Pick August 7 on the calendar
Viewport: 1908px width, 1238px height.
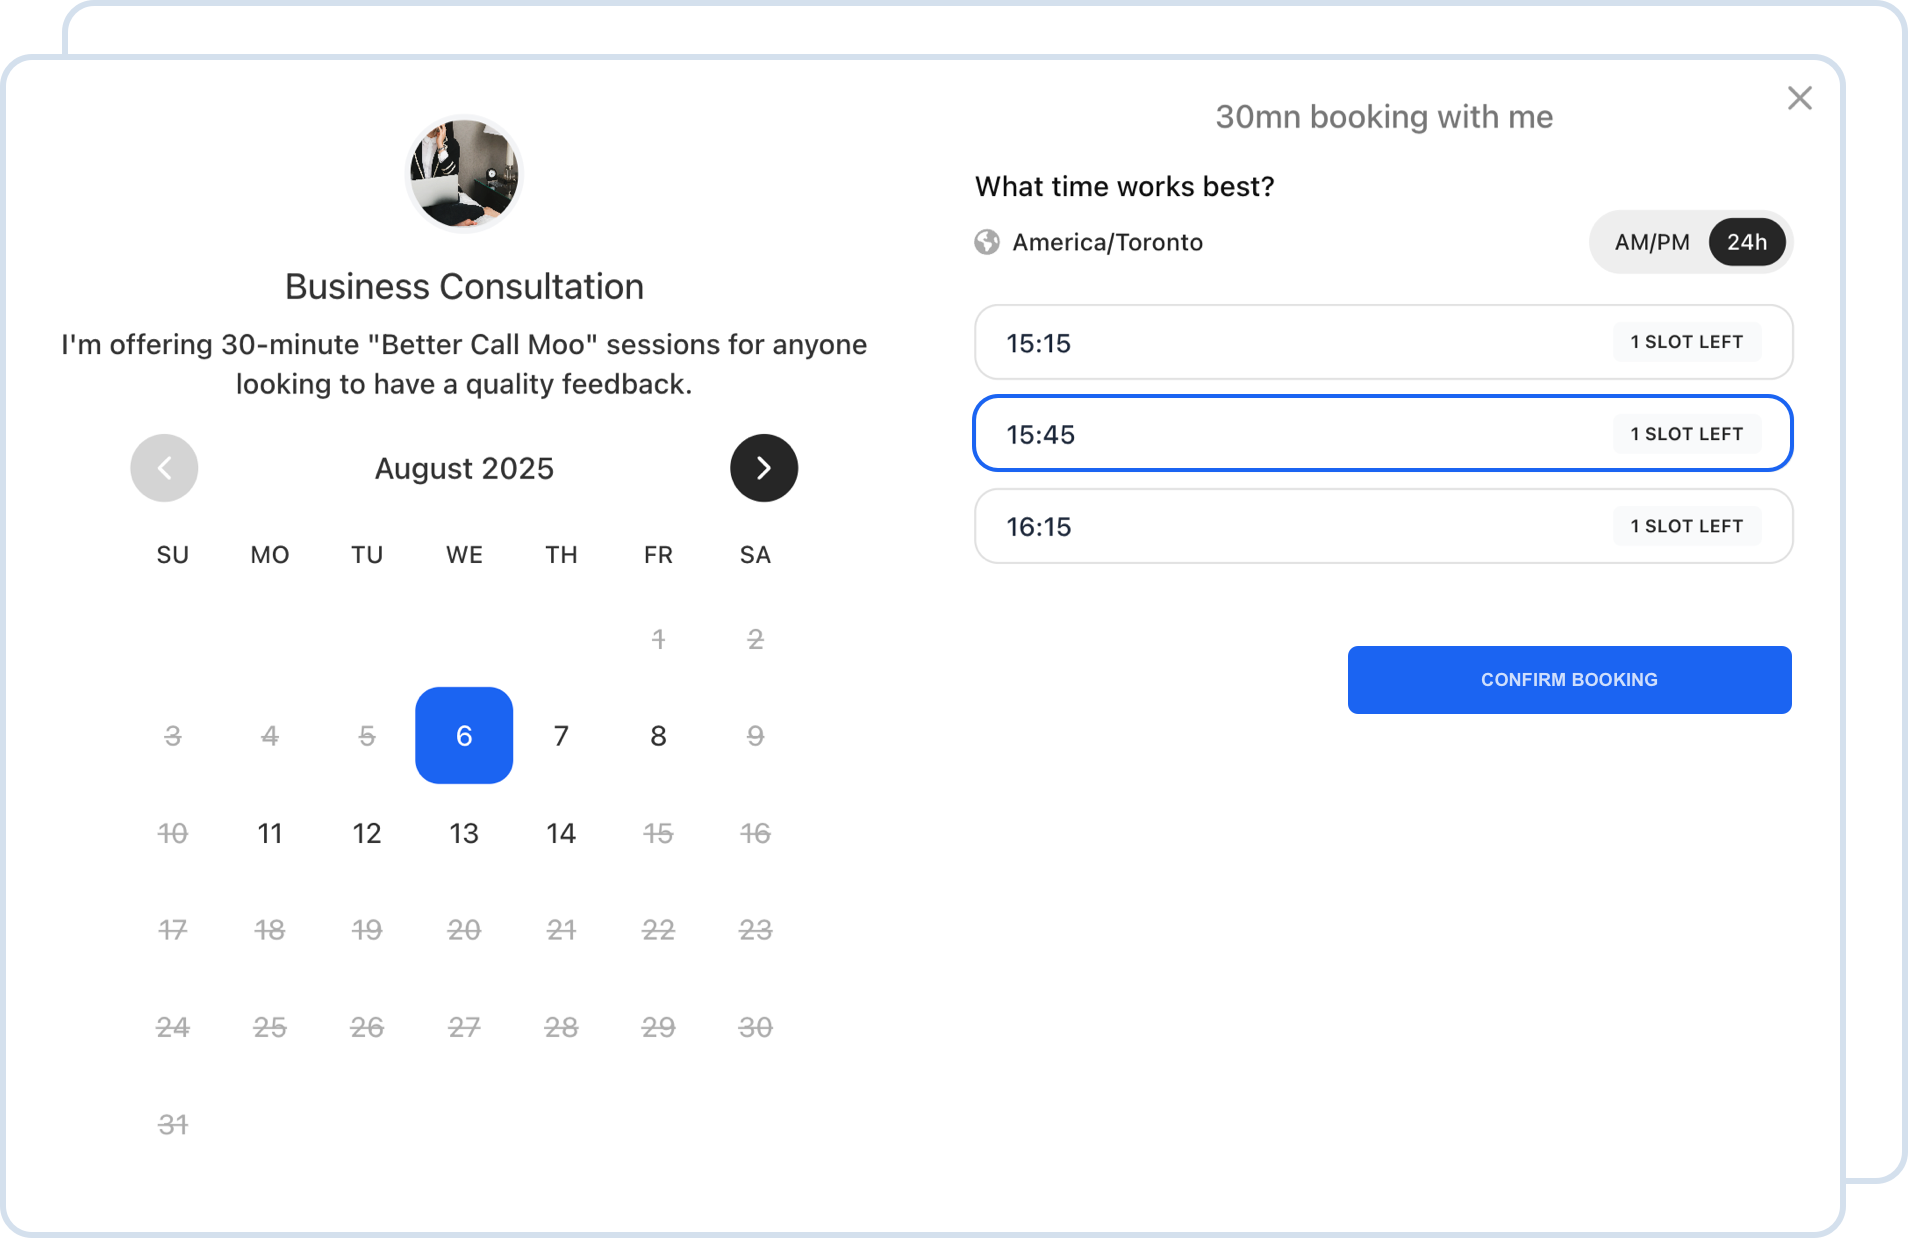pyautogui.click(x=561, y=736)
